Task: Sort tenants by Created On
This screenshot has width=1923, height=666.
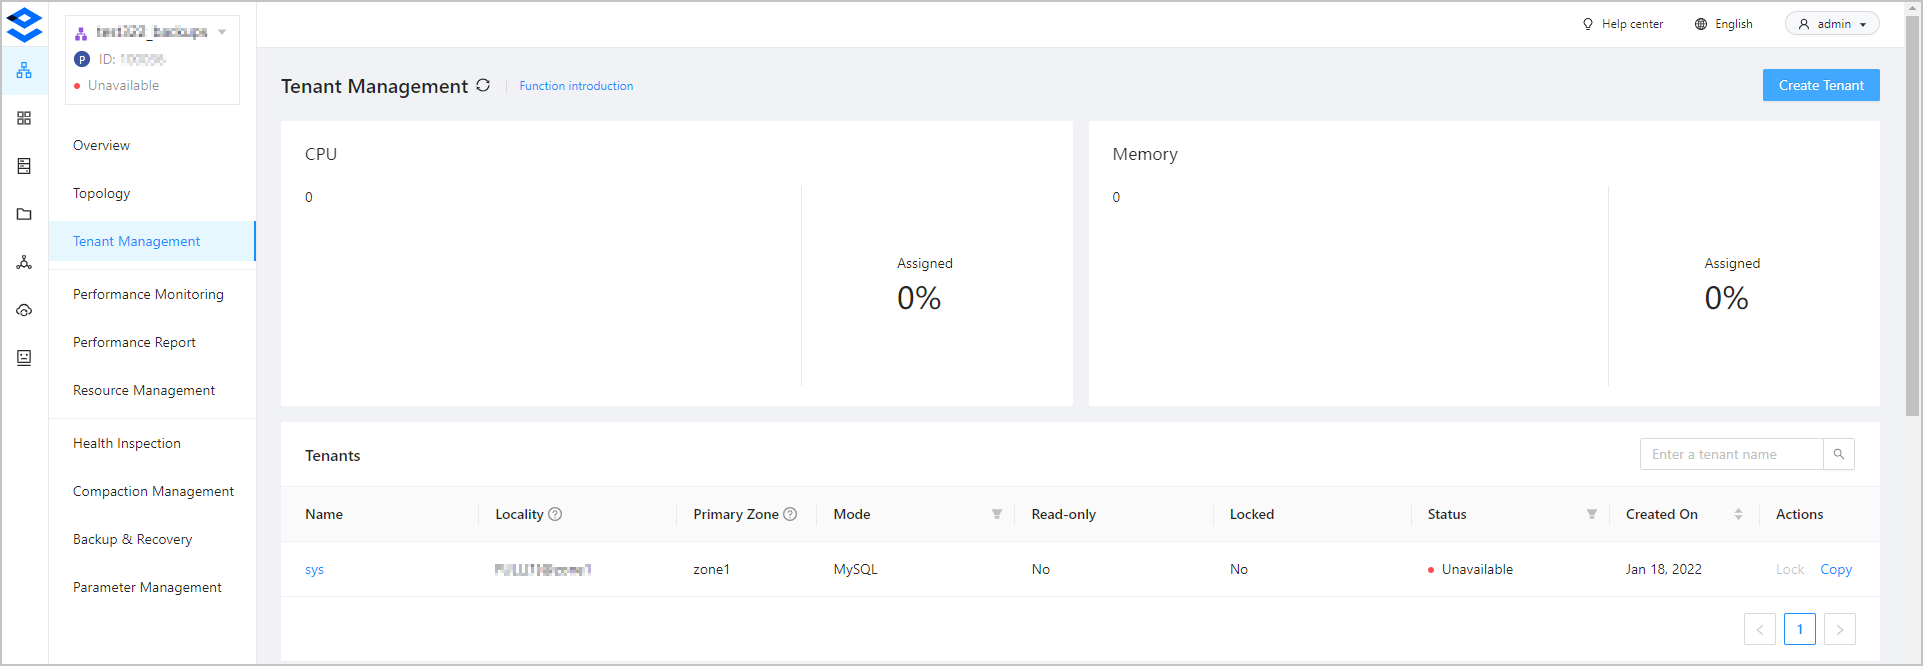Action: [1738, 514]
